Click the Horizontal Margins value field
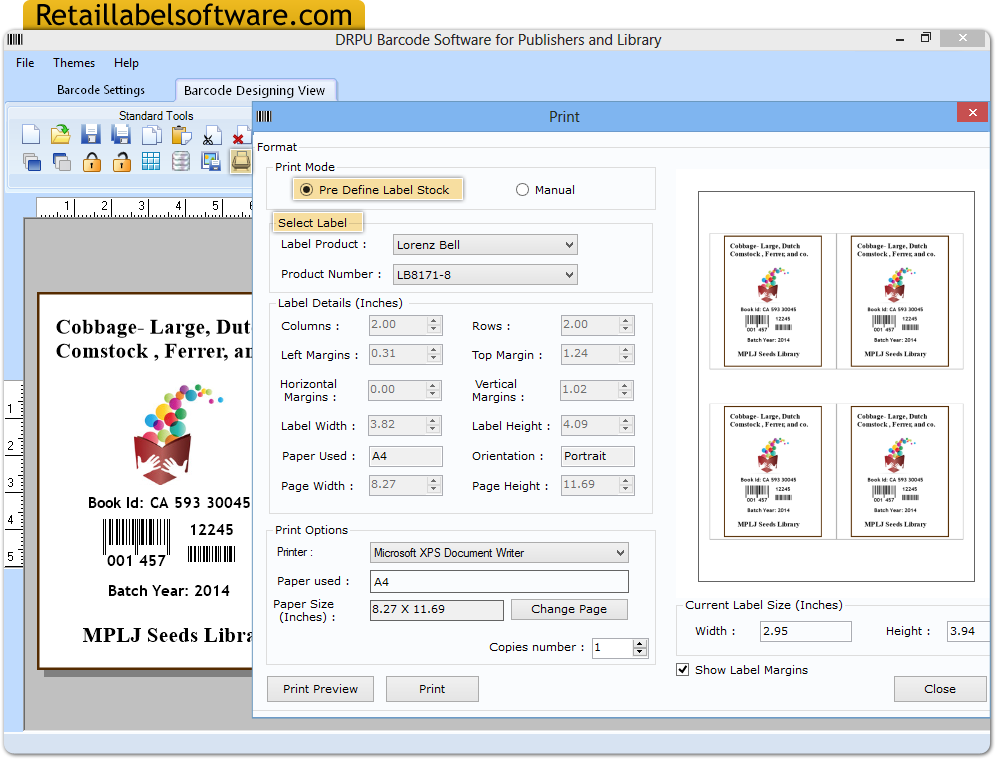996x759 pixels. 405,389
